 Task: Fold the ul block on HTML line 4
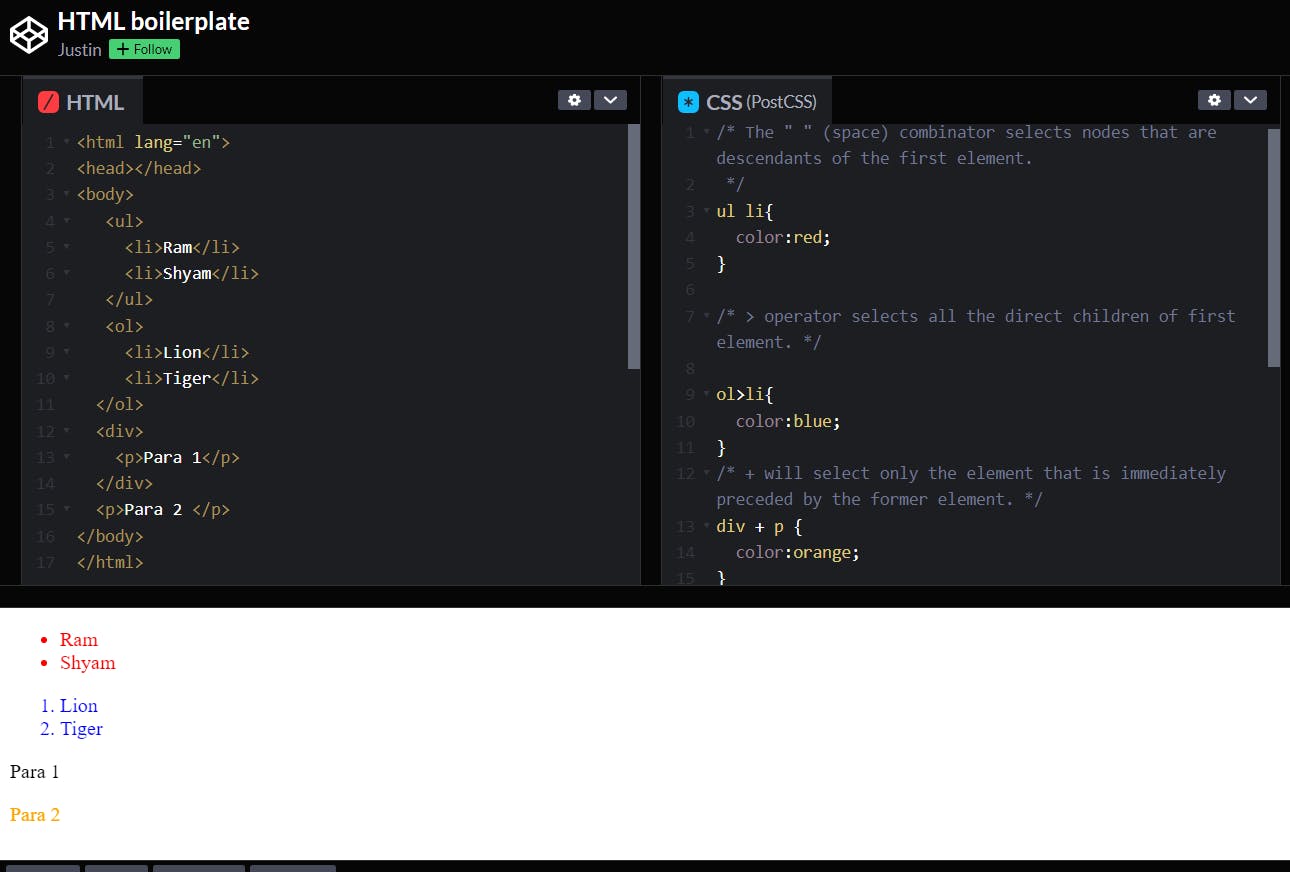67,221
